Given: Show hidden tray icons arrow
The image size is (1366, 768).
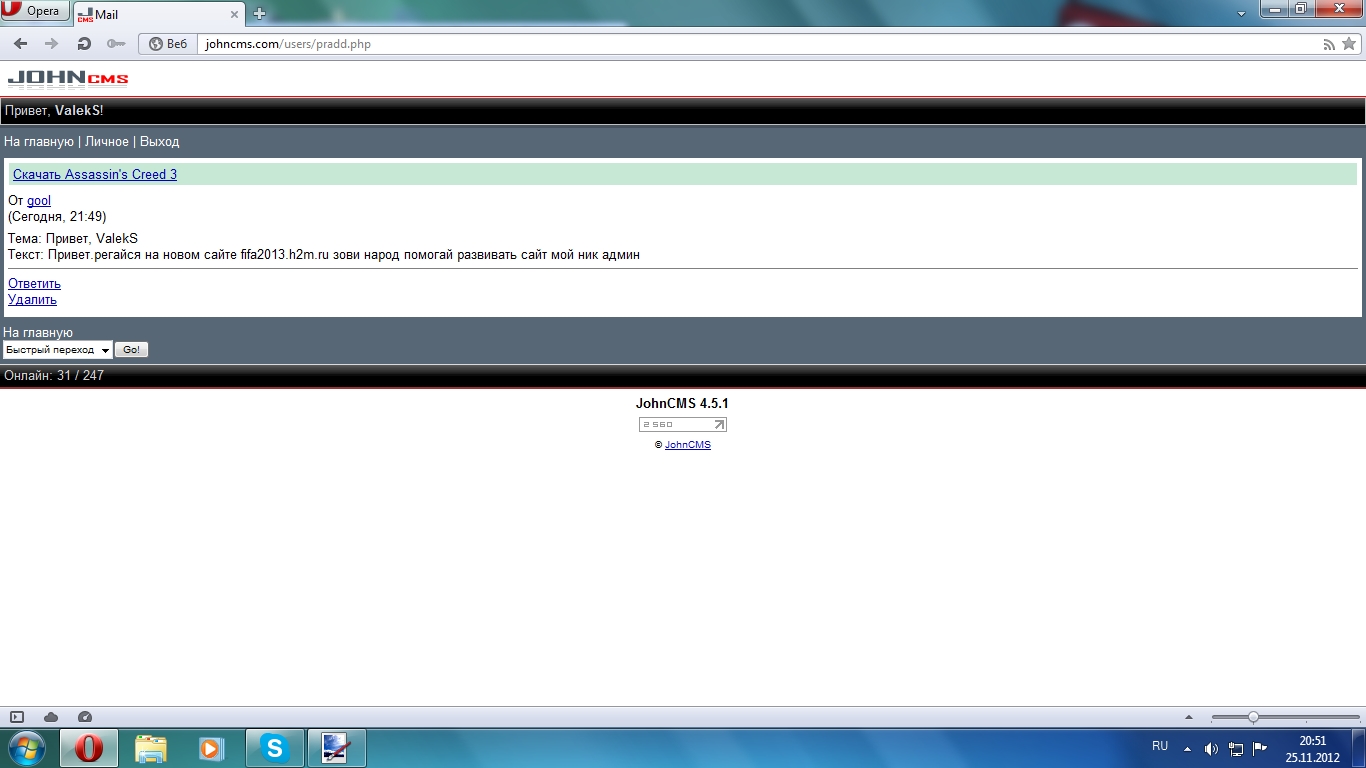Looking at the screenshot, I should [x=1188, y=748].
